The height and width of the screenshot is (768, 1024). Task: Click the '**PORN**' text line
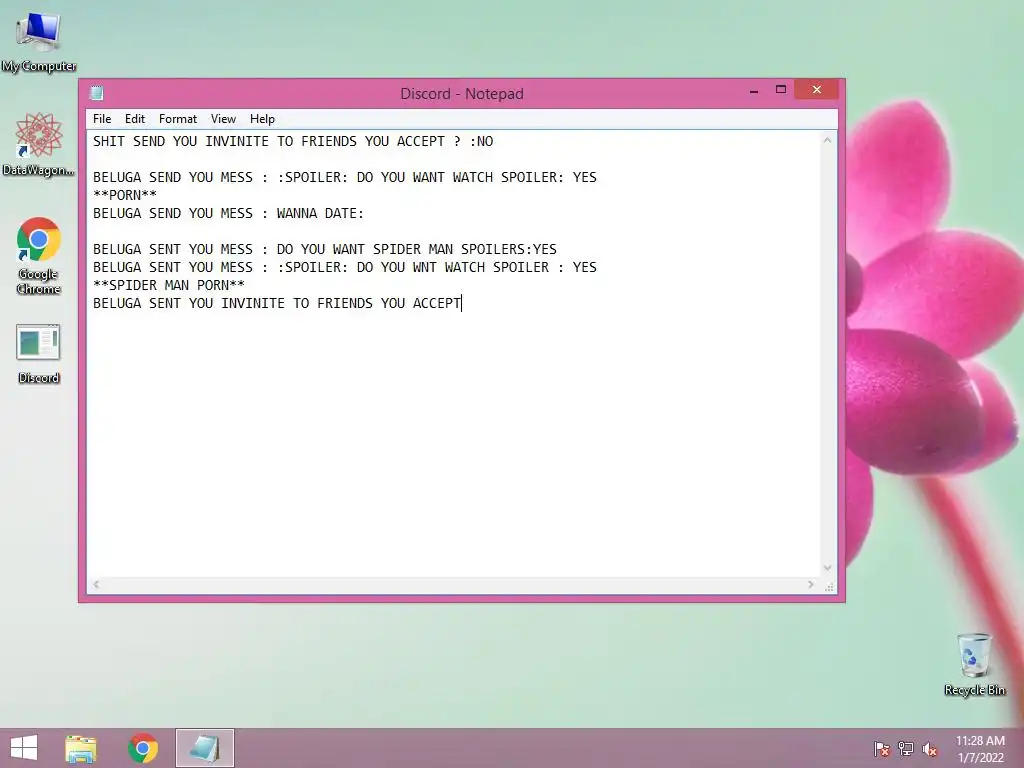coord(125,195)
